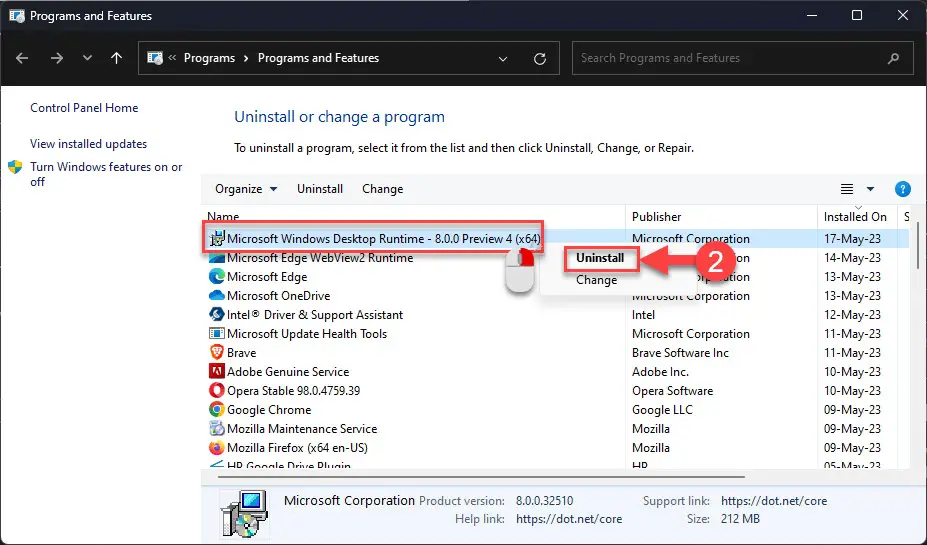The image size is (927, 545).
Task: Open the Organize dropdown menu
Action: pyautogui.click(x=246, y=189)
